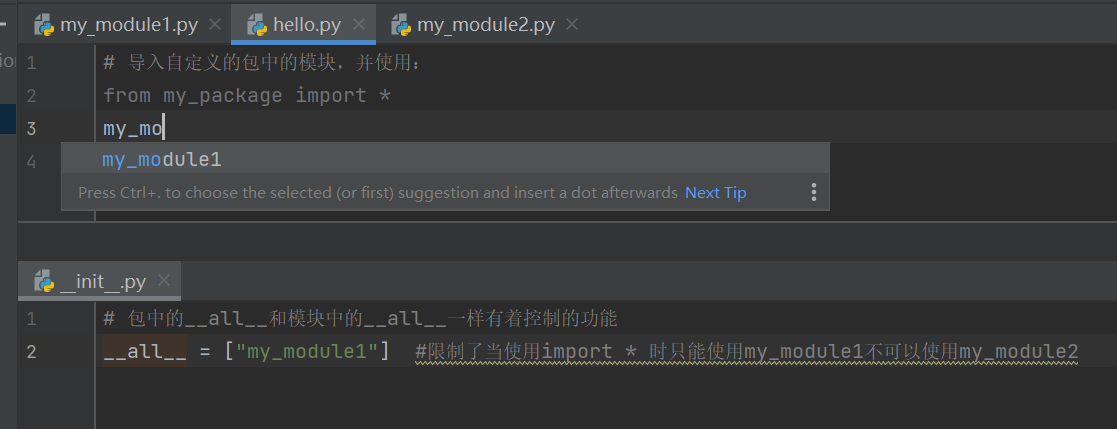Click the Next Tip link
This screenshot has width=1117, height=429.
point(715,192)
